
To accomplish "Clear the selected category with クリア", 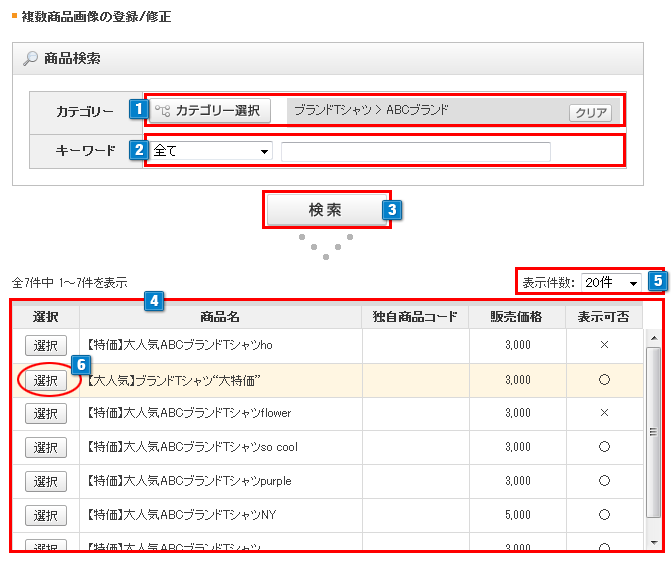I will pyautogui.click(x=590, y=112).
